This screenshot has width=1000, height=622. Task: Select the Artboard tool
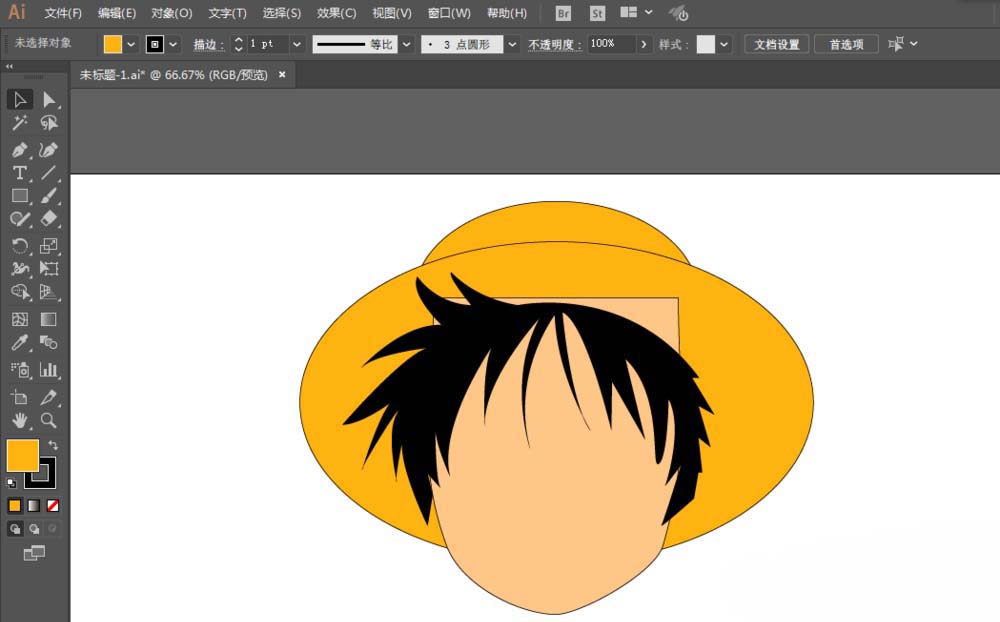(x=20, y=397)
